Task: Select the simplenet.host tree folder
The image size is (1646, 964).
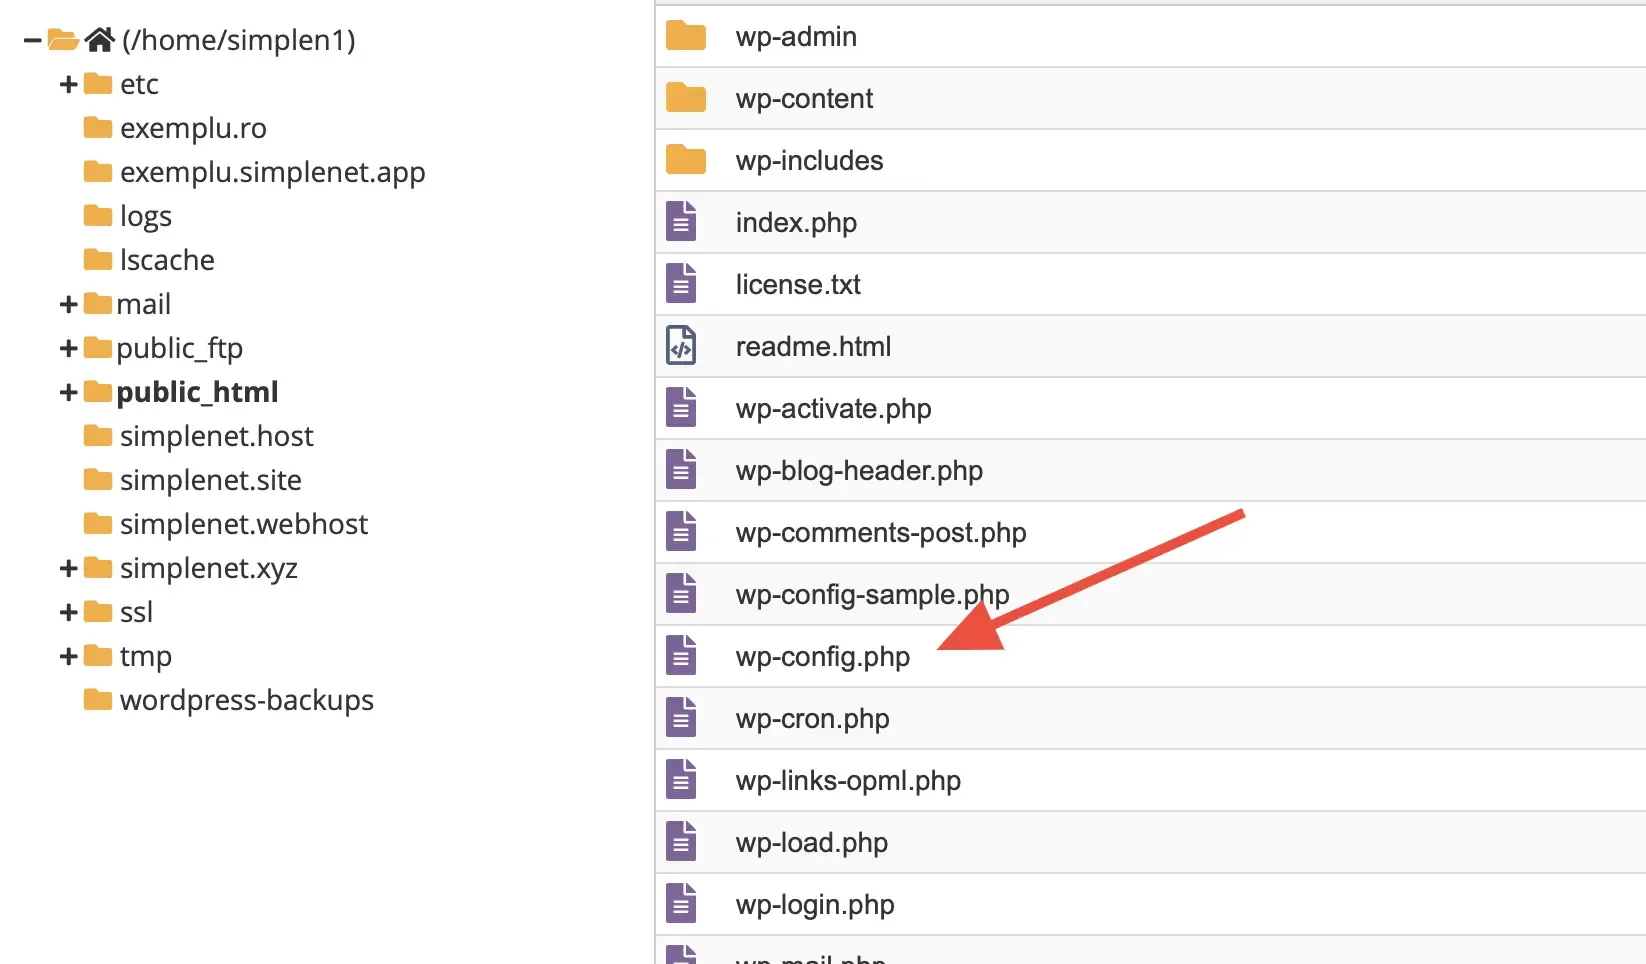Action: (216, 436)
